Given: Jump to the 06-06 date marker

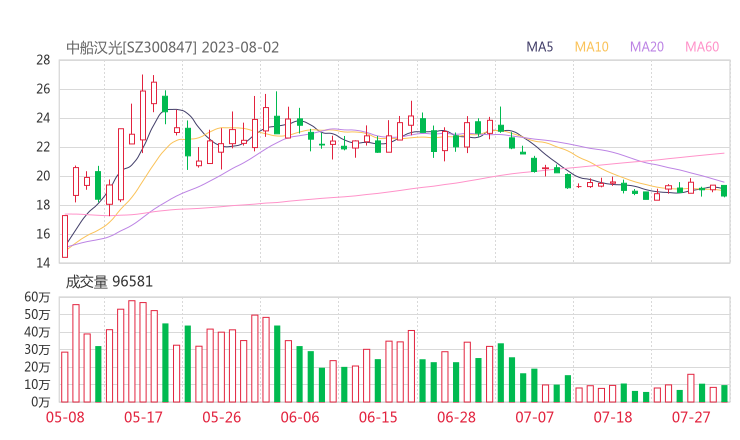Looking at the screenshot, I should click(x=300, y=417).
